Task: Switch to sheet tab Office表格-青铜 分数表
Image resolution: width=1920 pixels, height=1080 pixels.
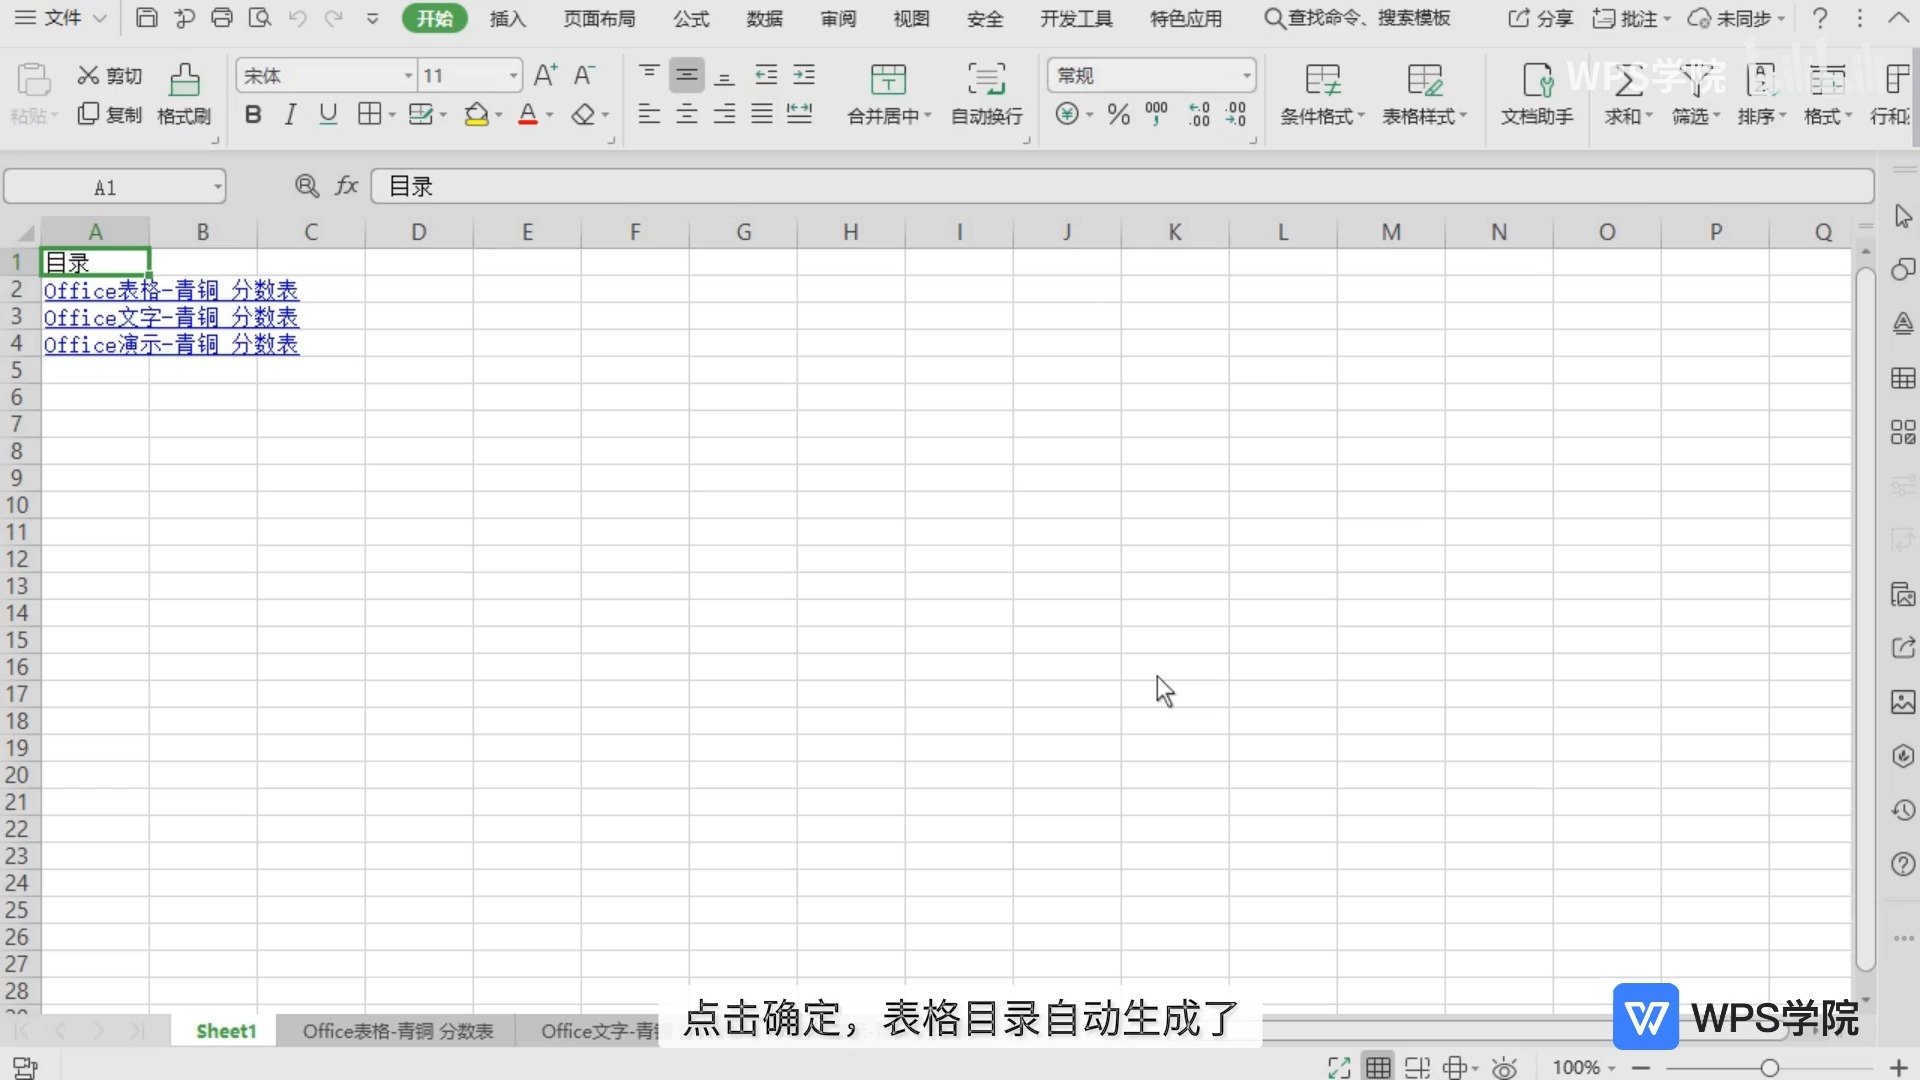Action: pos(398,1031)
